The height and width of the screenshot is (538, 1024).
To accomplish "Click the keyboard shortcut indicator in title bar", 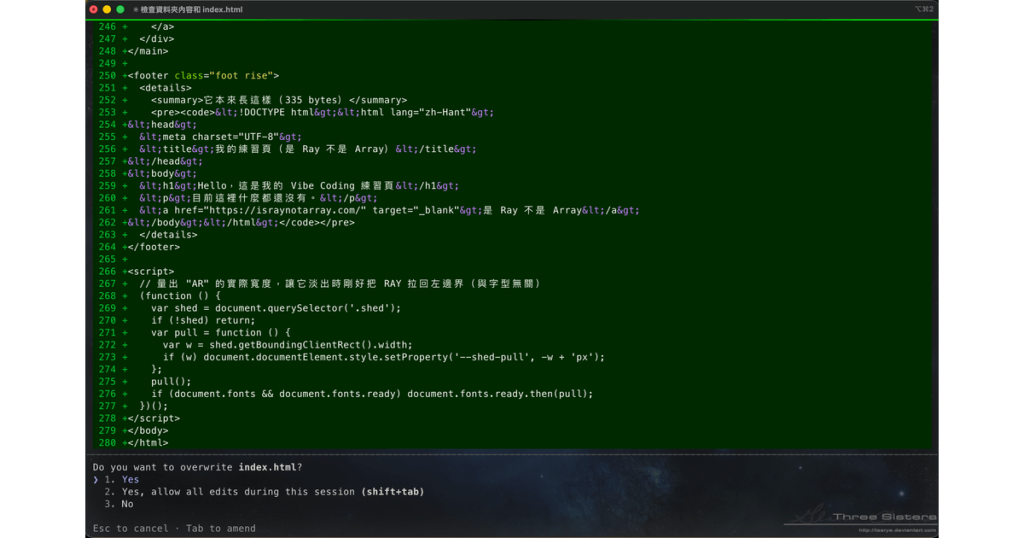I will coord(923,9).
